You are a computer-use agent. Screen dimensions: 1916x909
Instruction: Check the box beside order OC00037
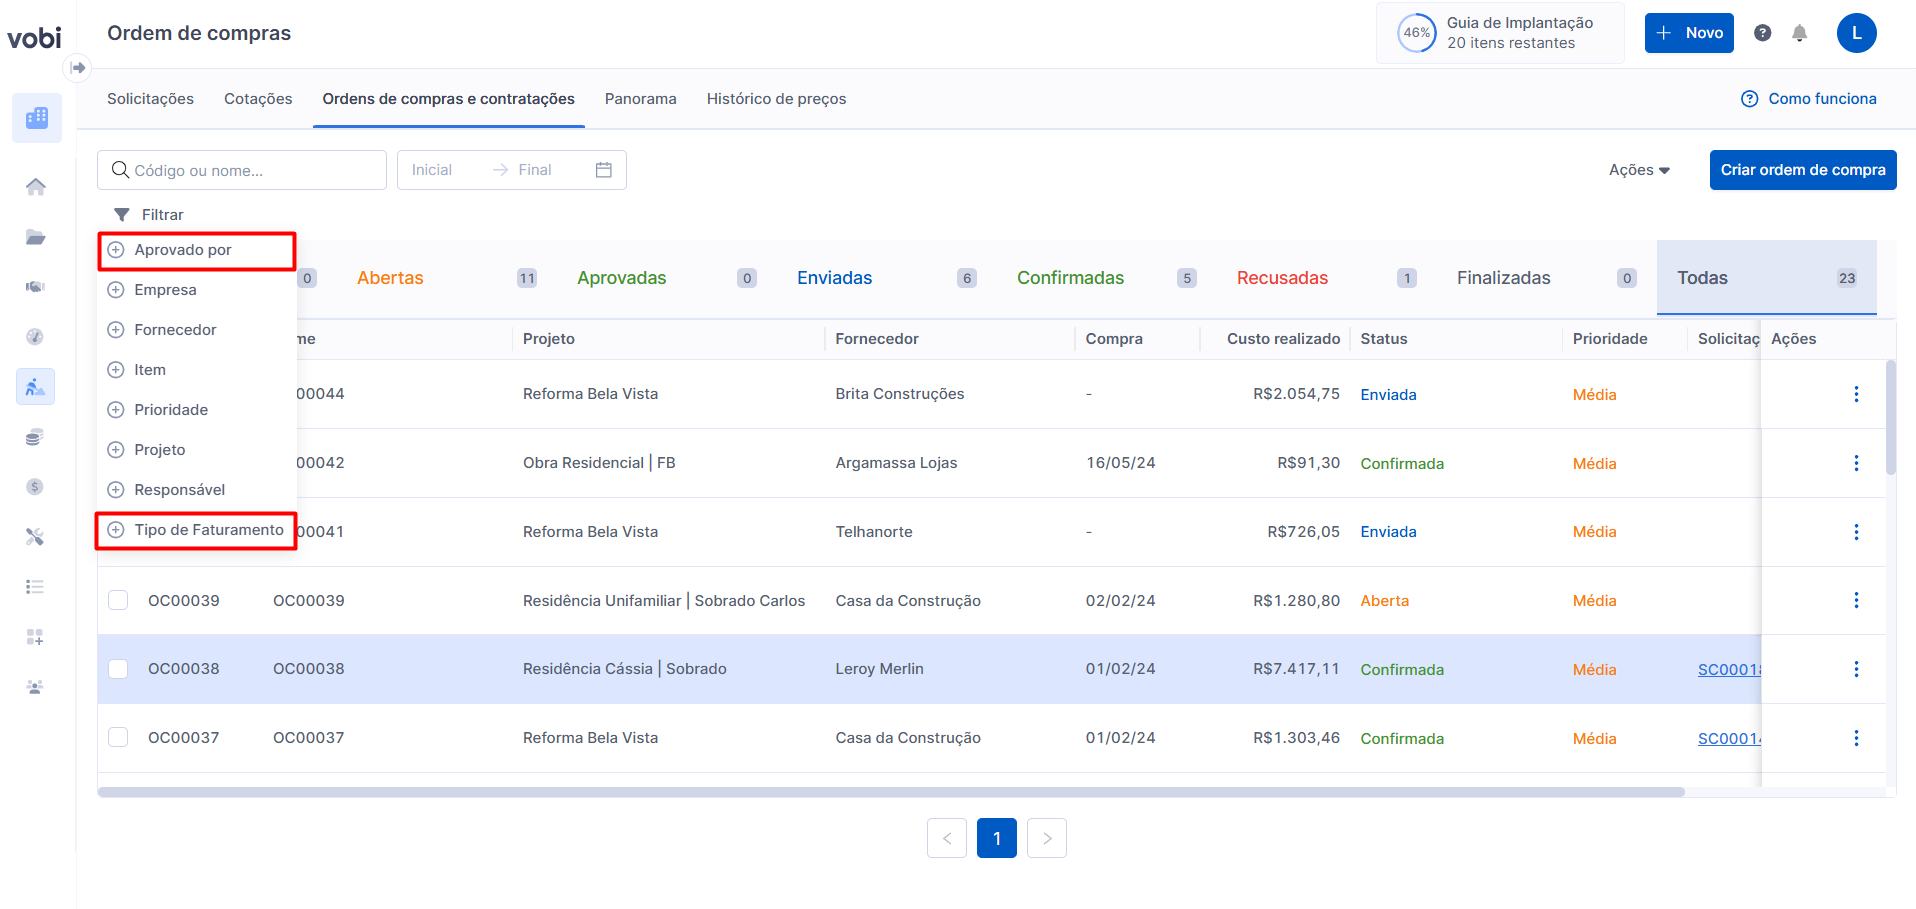pos(118,738)
